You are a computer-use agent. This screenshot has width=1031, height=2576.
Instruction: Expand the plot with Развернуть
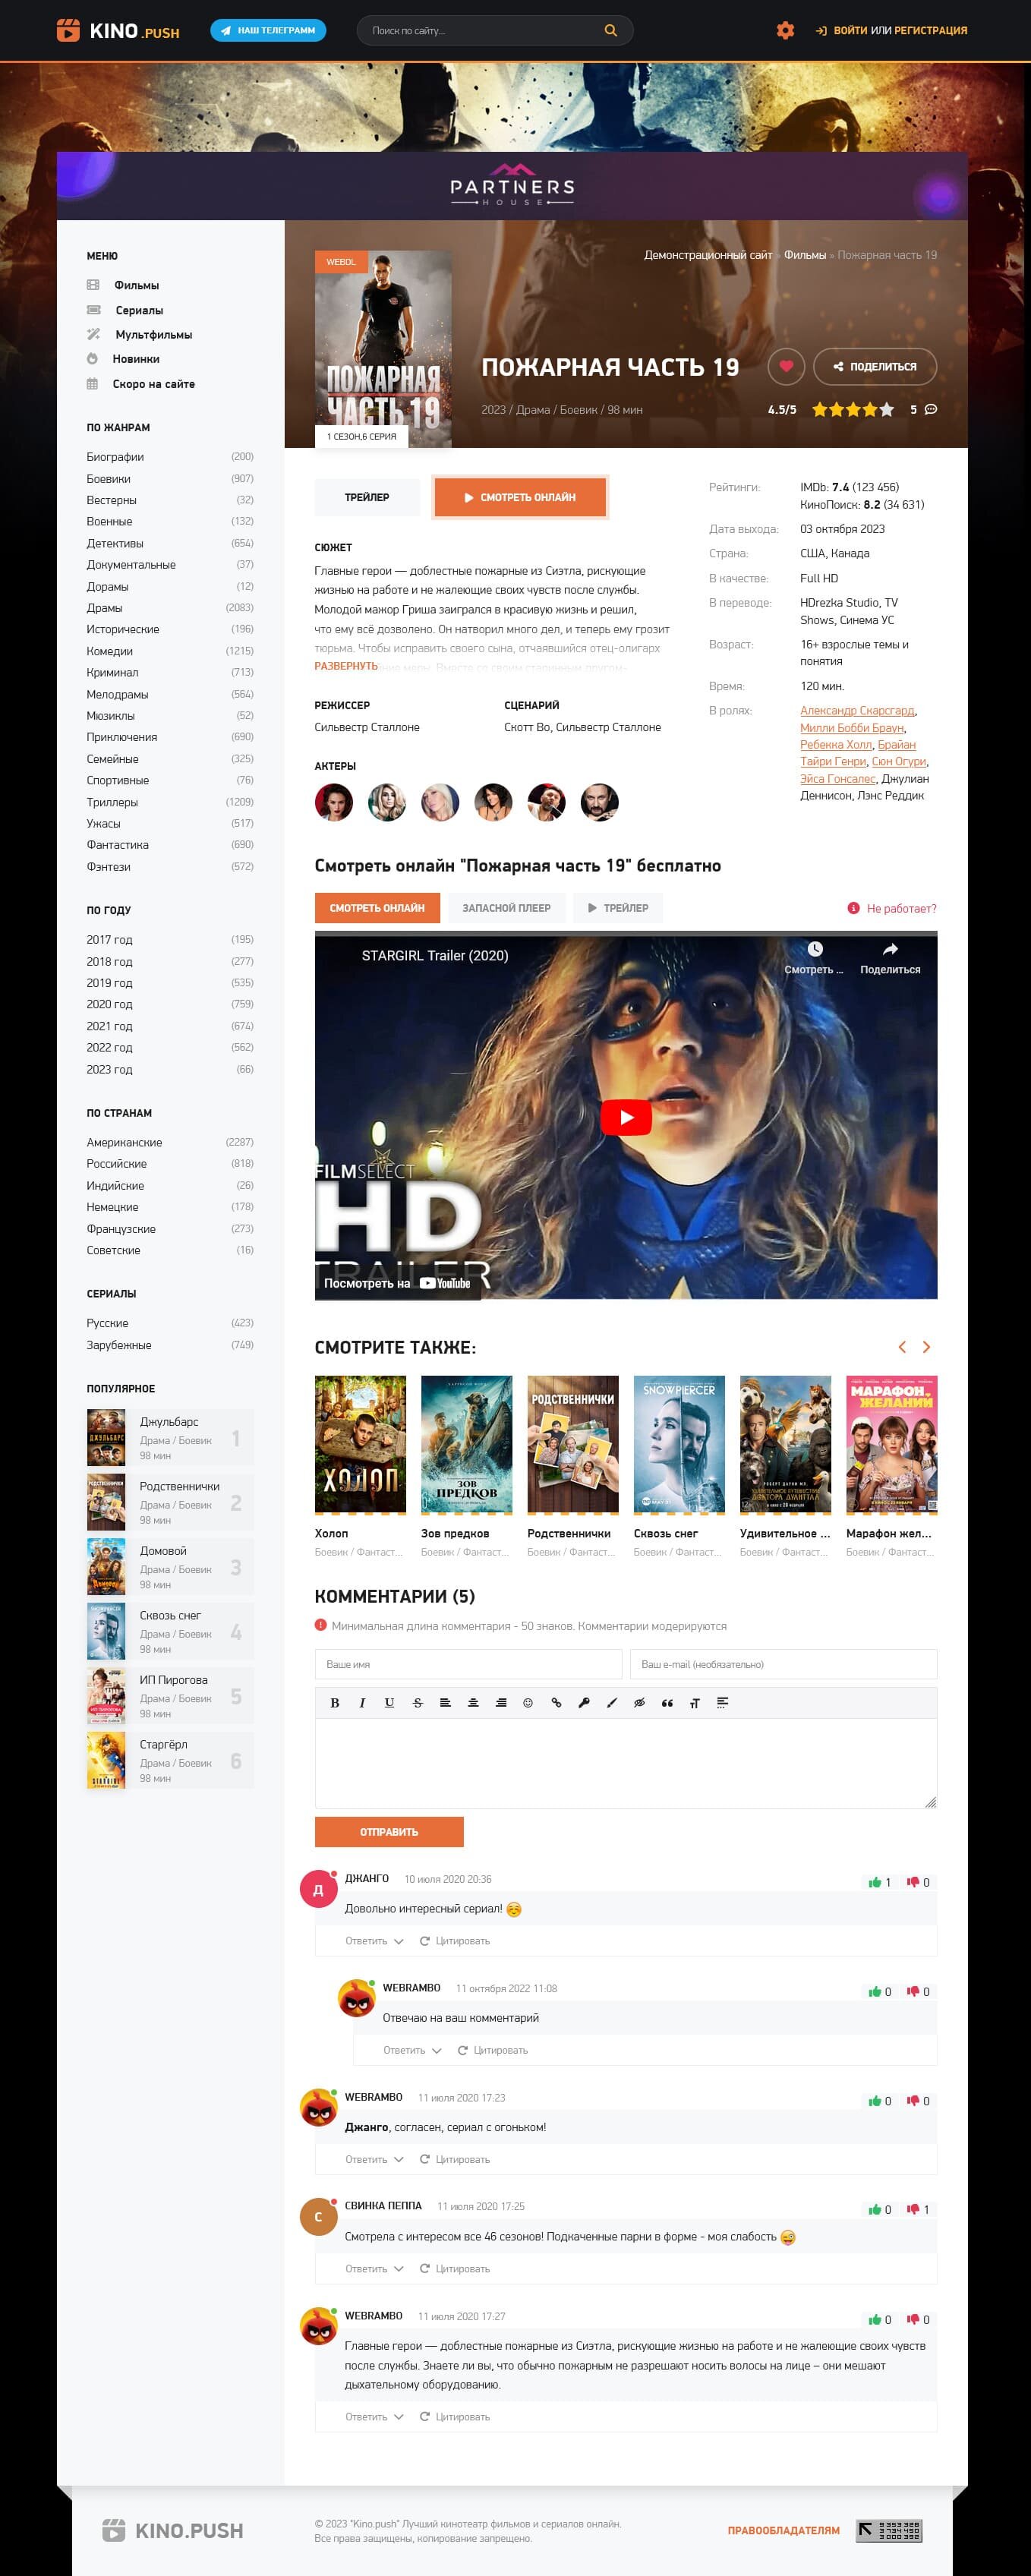click(346, 666)
